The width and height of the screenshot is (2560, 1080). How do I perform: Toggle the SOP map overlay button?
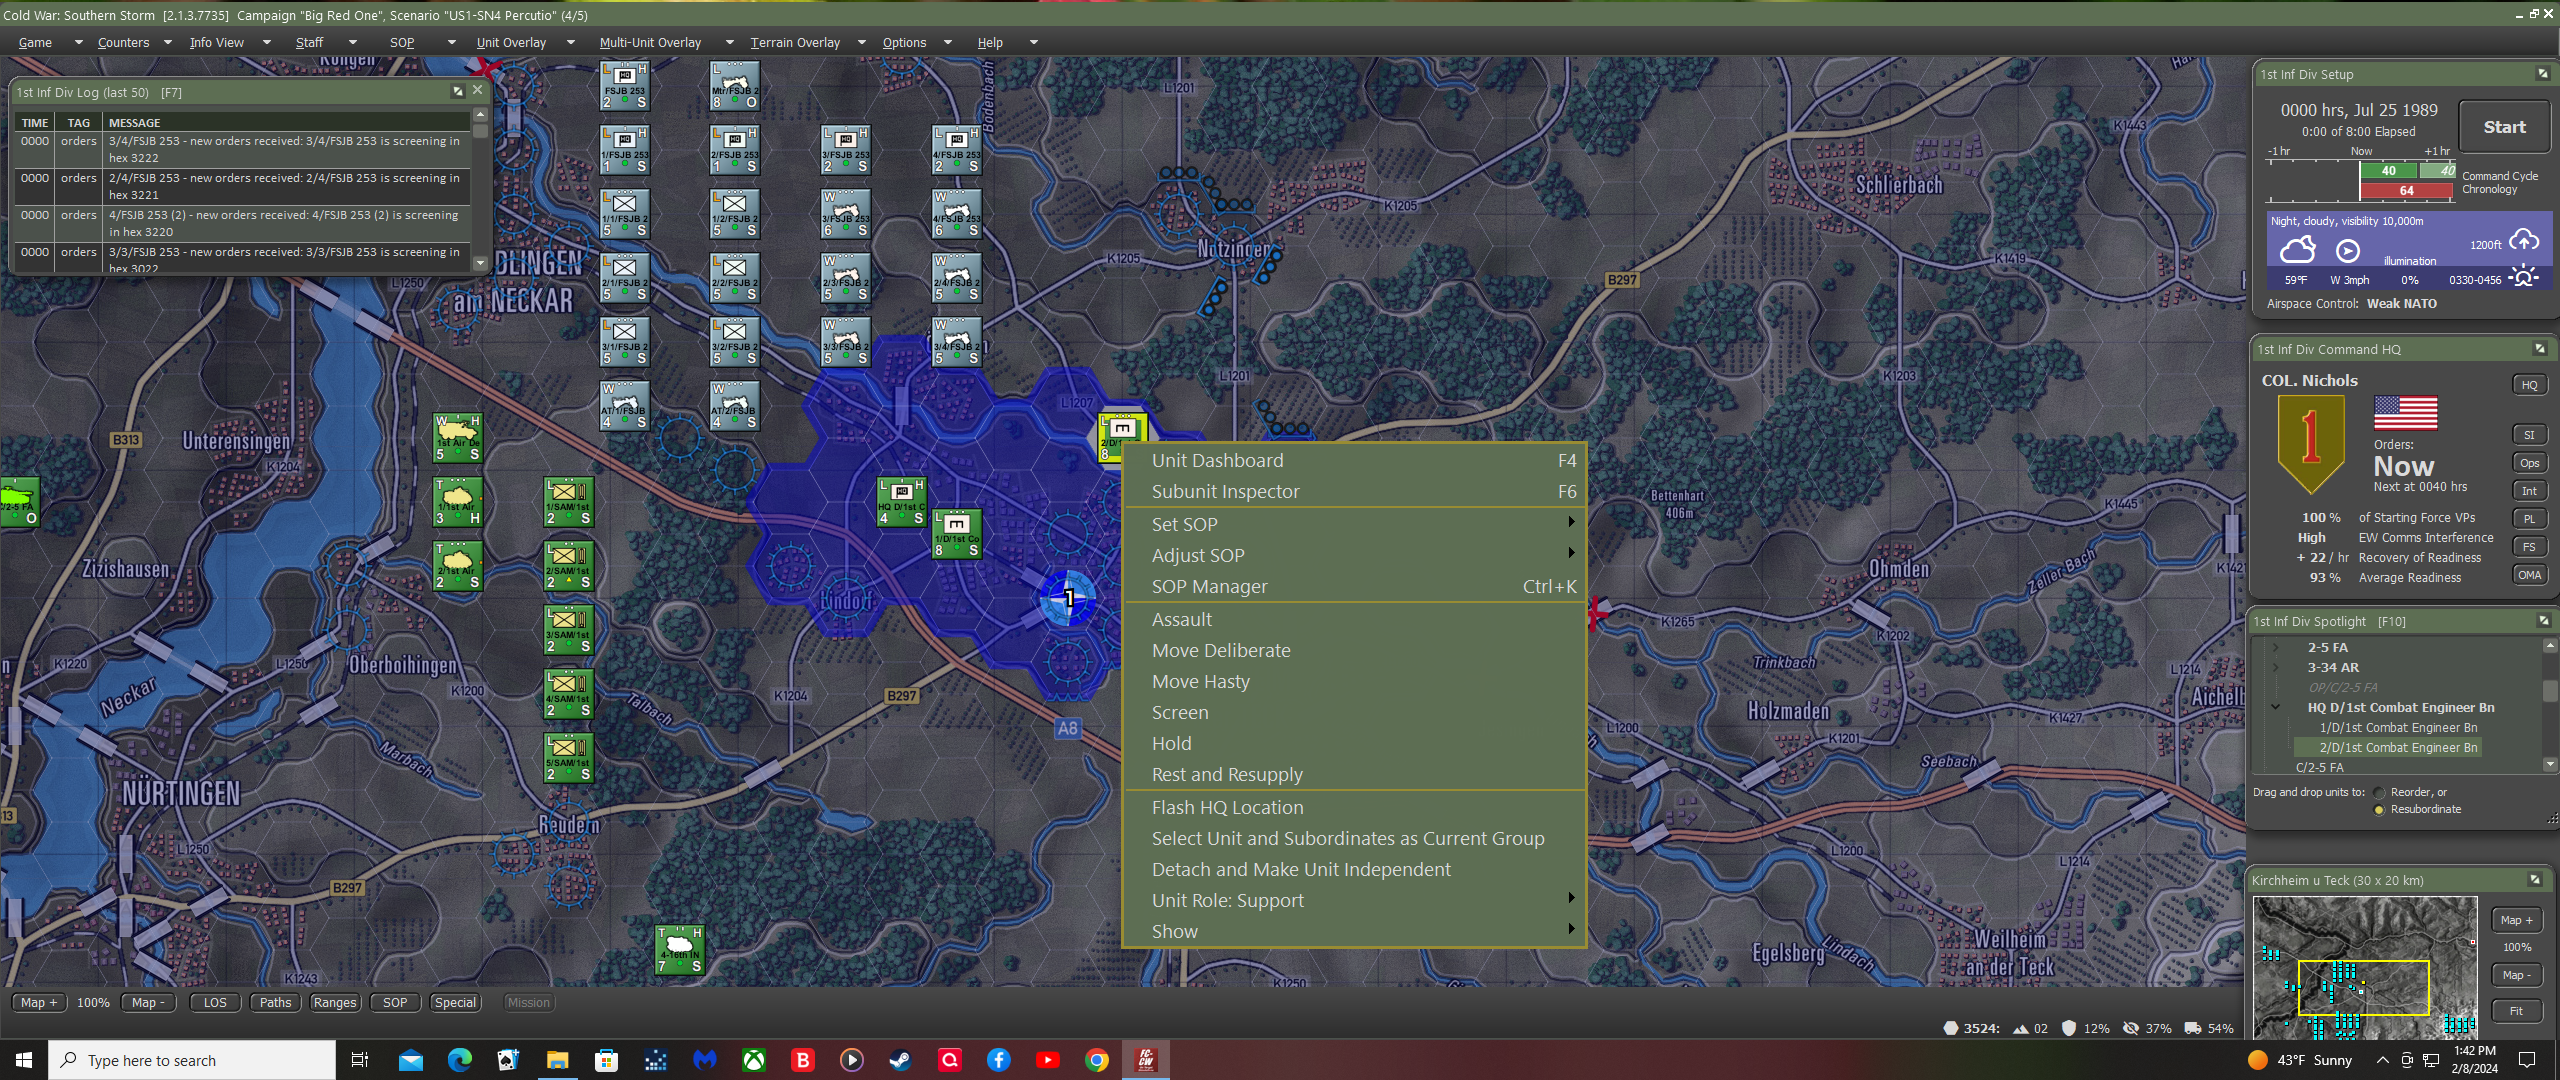pos(395,1002)
